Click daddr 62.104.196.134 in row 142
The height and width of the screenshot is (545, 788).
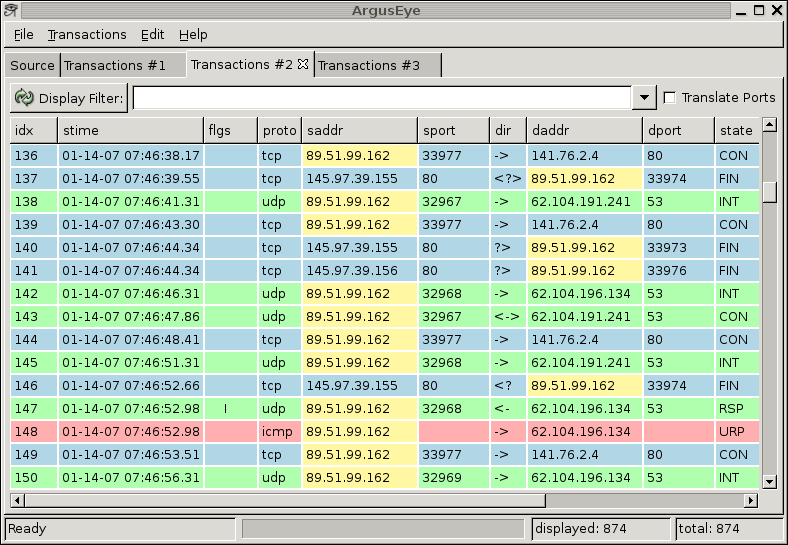[x=584, y=294]
